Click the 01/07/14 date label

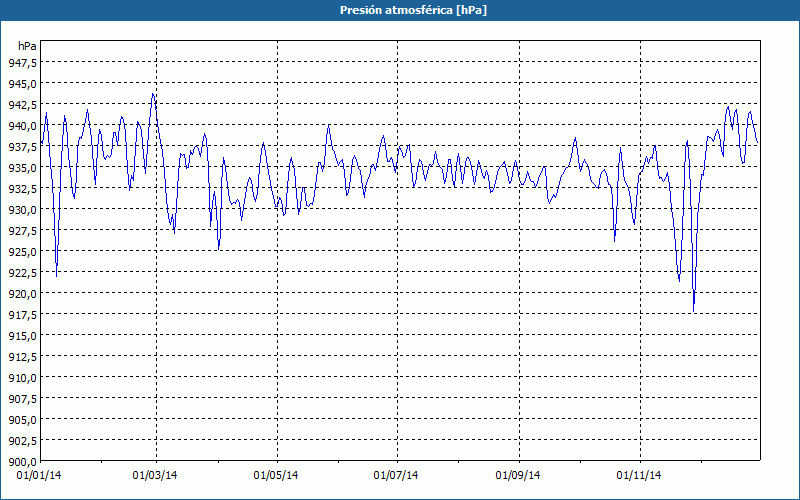tap(396, 475)
